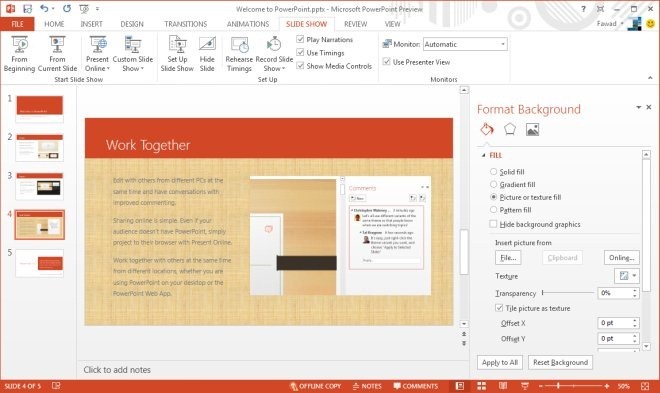Start Slide Show from status bar

(524, 386)
